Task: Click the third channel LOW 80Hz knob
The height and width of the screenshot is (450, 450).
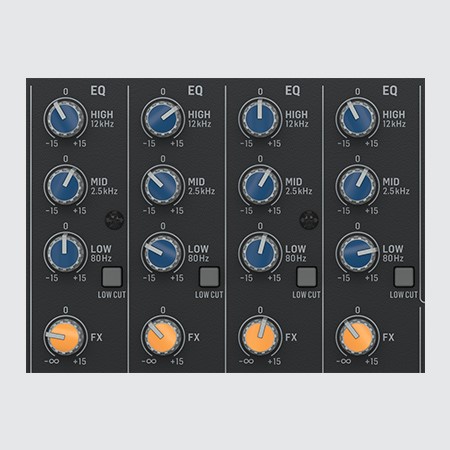Action: [x=260, y=253]
